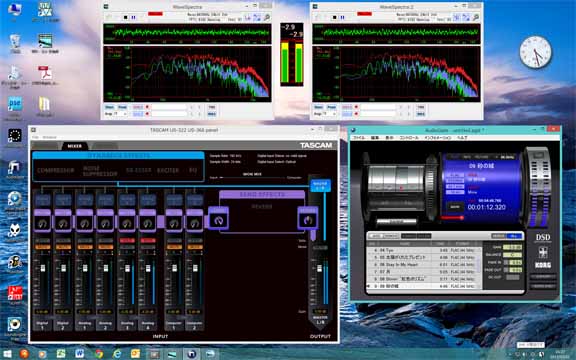This screenshot has height=360, width=576.
Task: Toggle the red button on Analog 3 channel
Action: [x=127, y=241]
